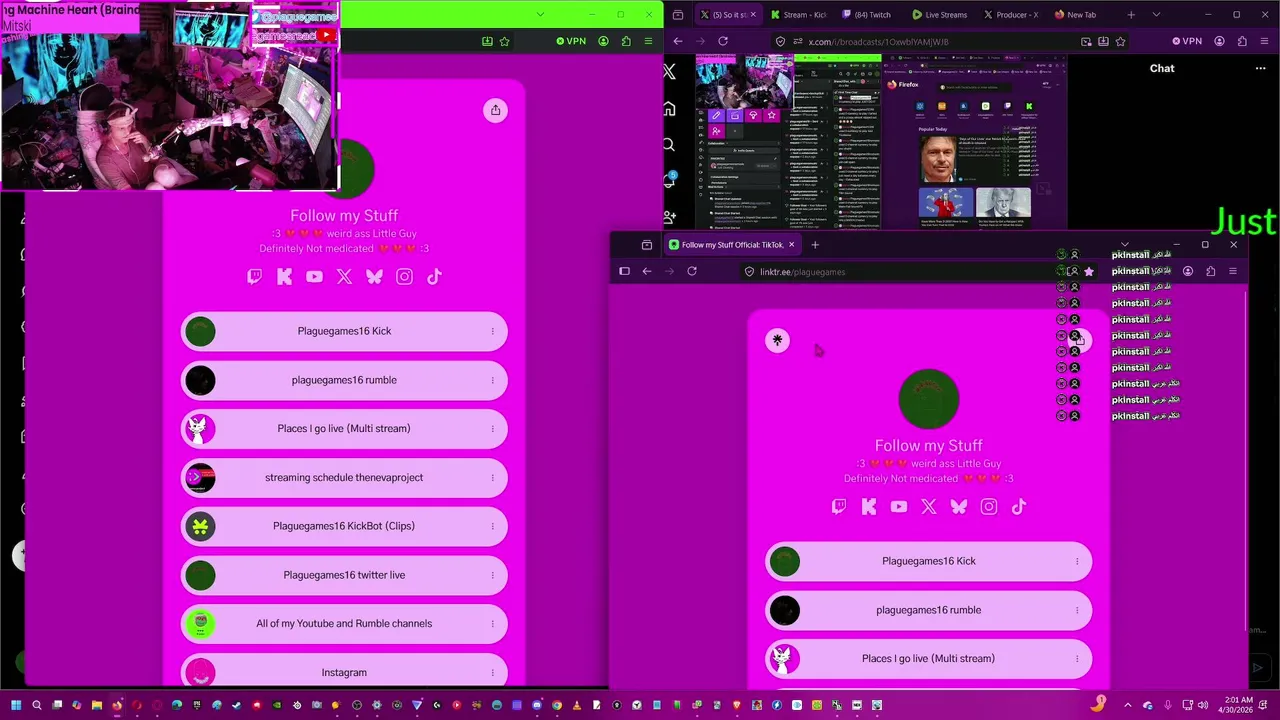The width and height of the screenshot is (1280, 720).
Task: Open Instagram link button in left window
Action: [344, 672]
